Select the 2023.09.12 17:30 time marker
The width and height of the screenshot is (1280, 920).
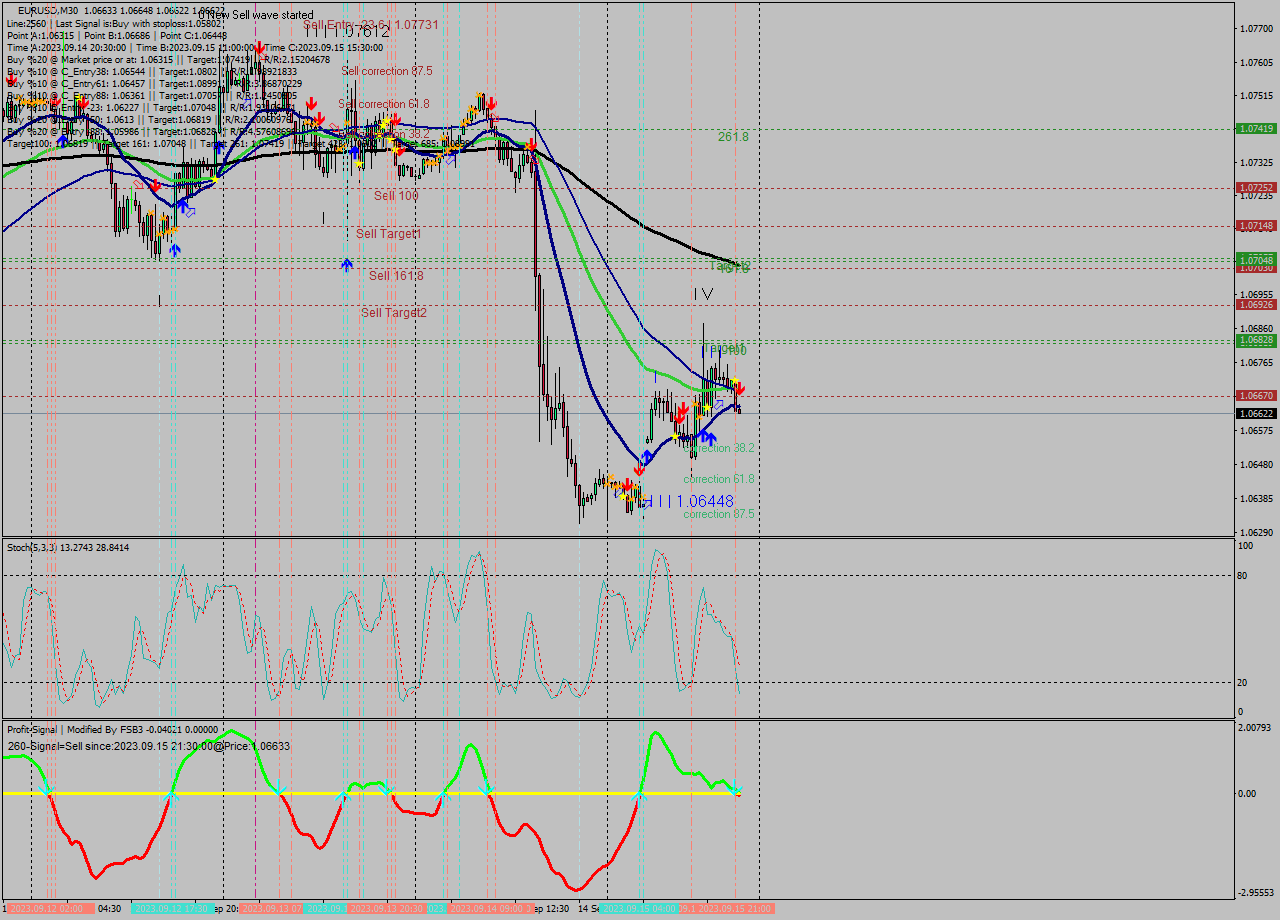click(x=172, y=909)
